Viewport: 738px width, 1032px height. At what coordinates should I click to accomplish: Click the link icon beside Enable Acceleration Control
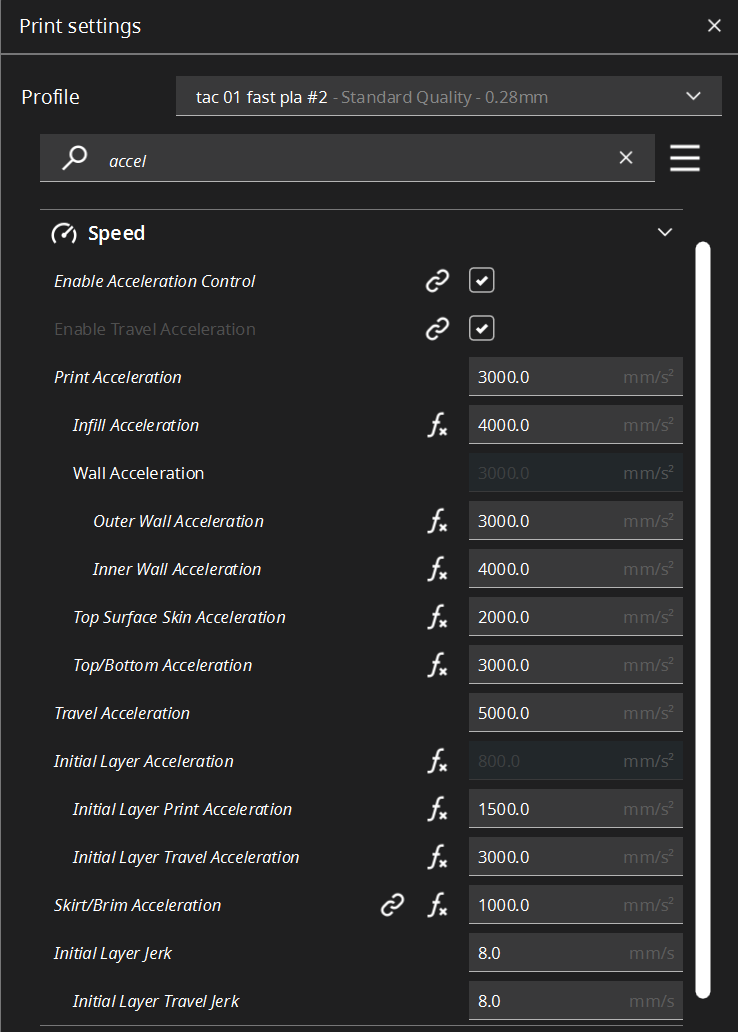coord(437,281)
